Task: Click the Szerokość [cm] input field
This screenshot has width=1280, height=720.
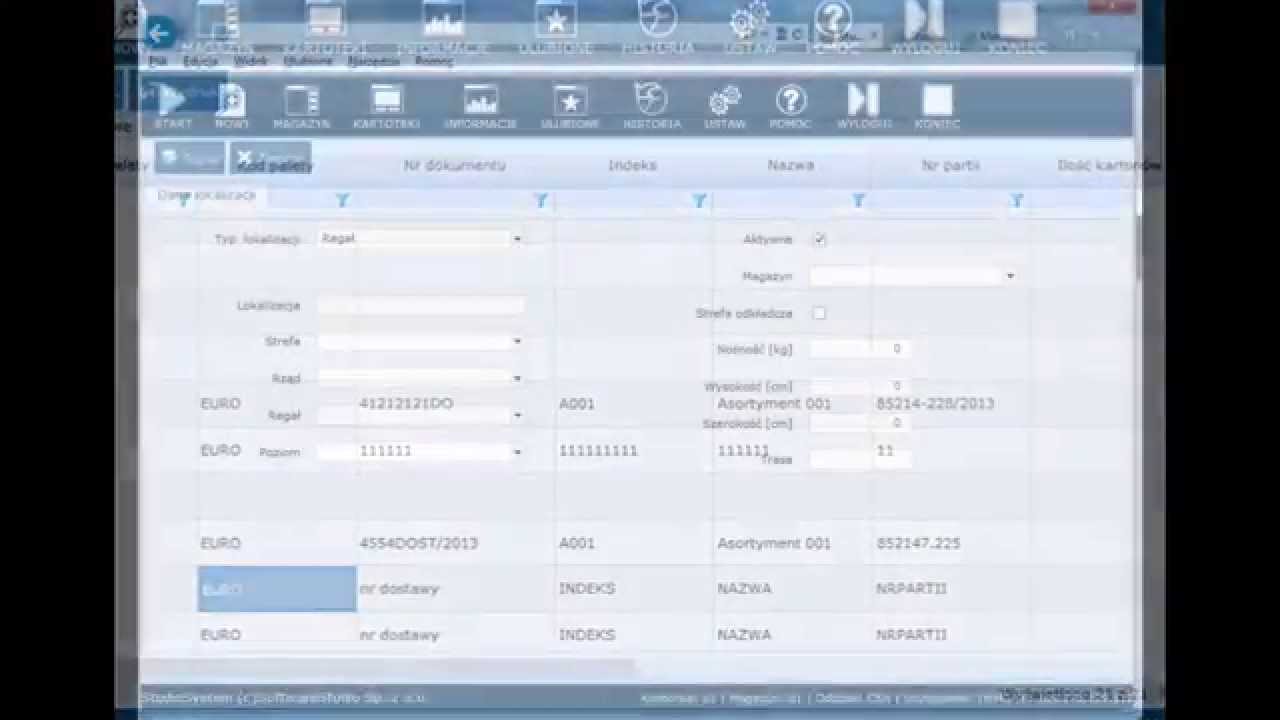Action: click(x=860, y=423)
